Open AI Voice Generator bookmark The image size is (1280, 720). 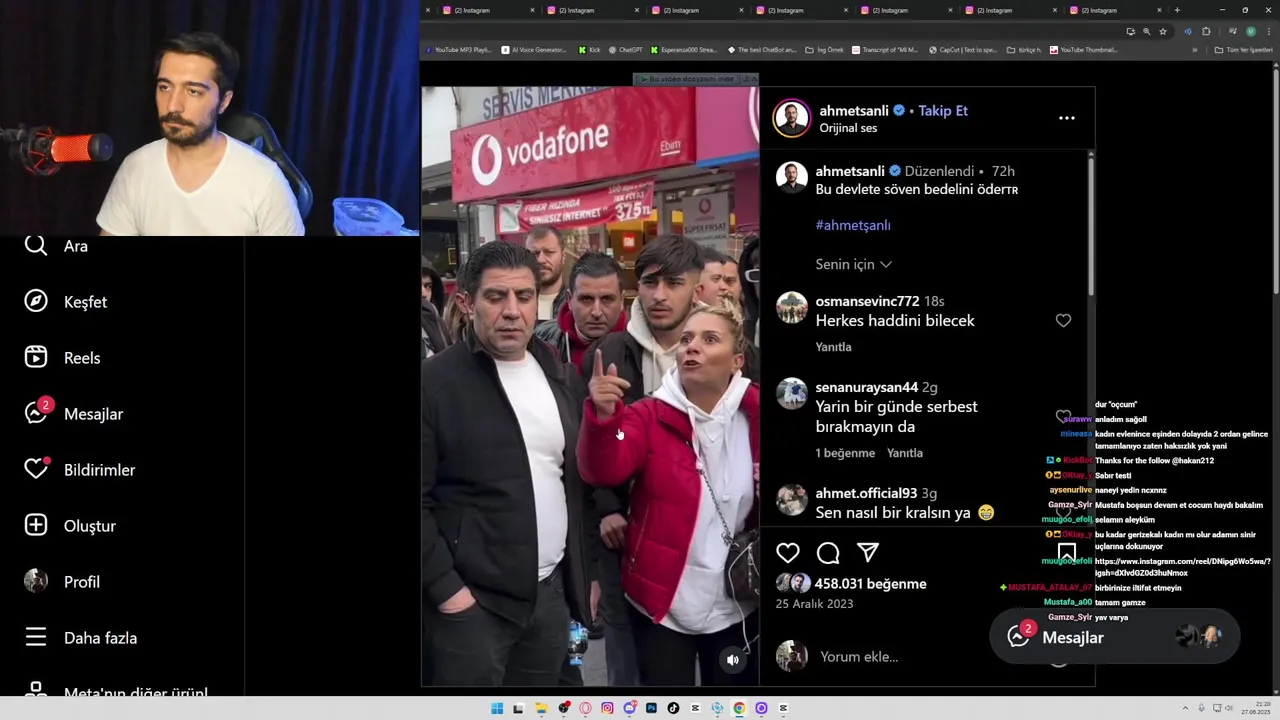(534, 49)
